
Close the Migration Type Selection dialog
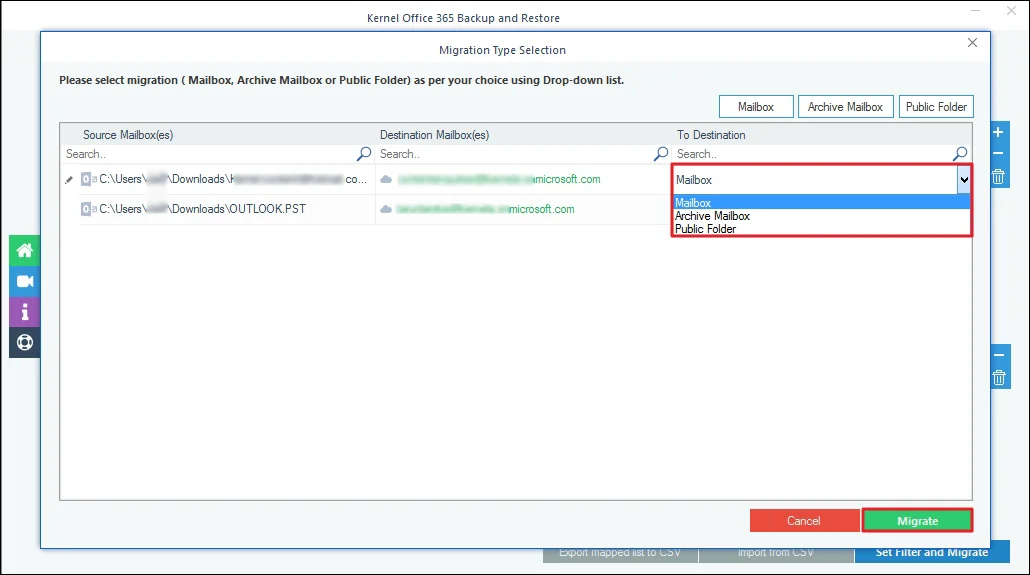point(972,43)
